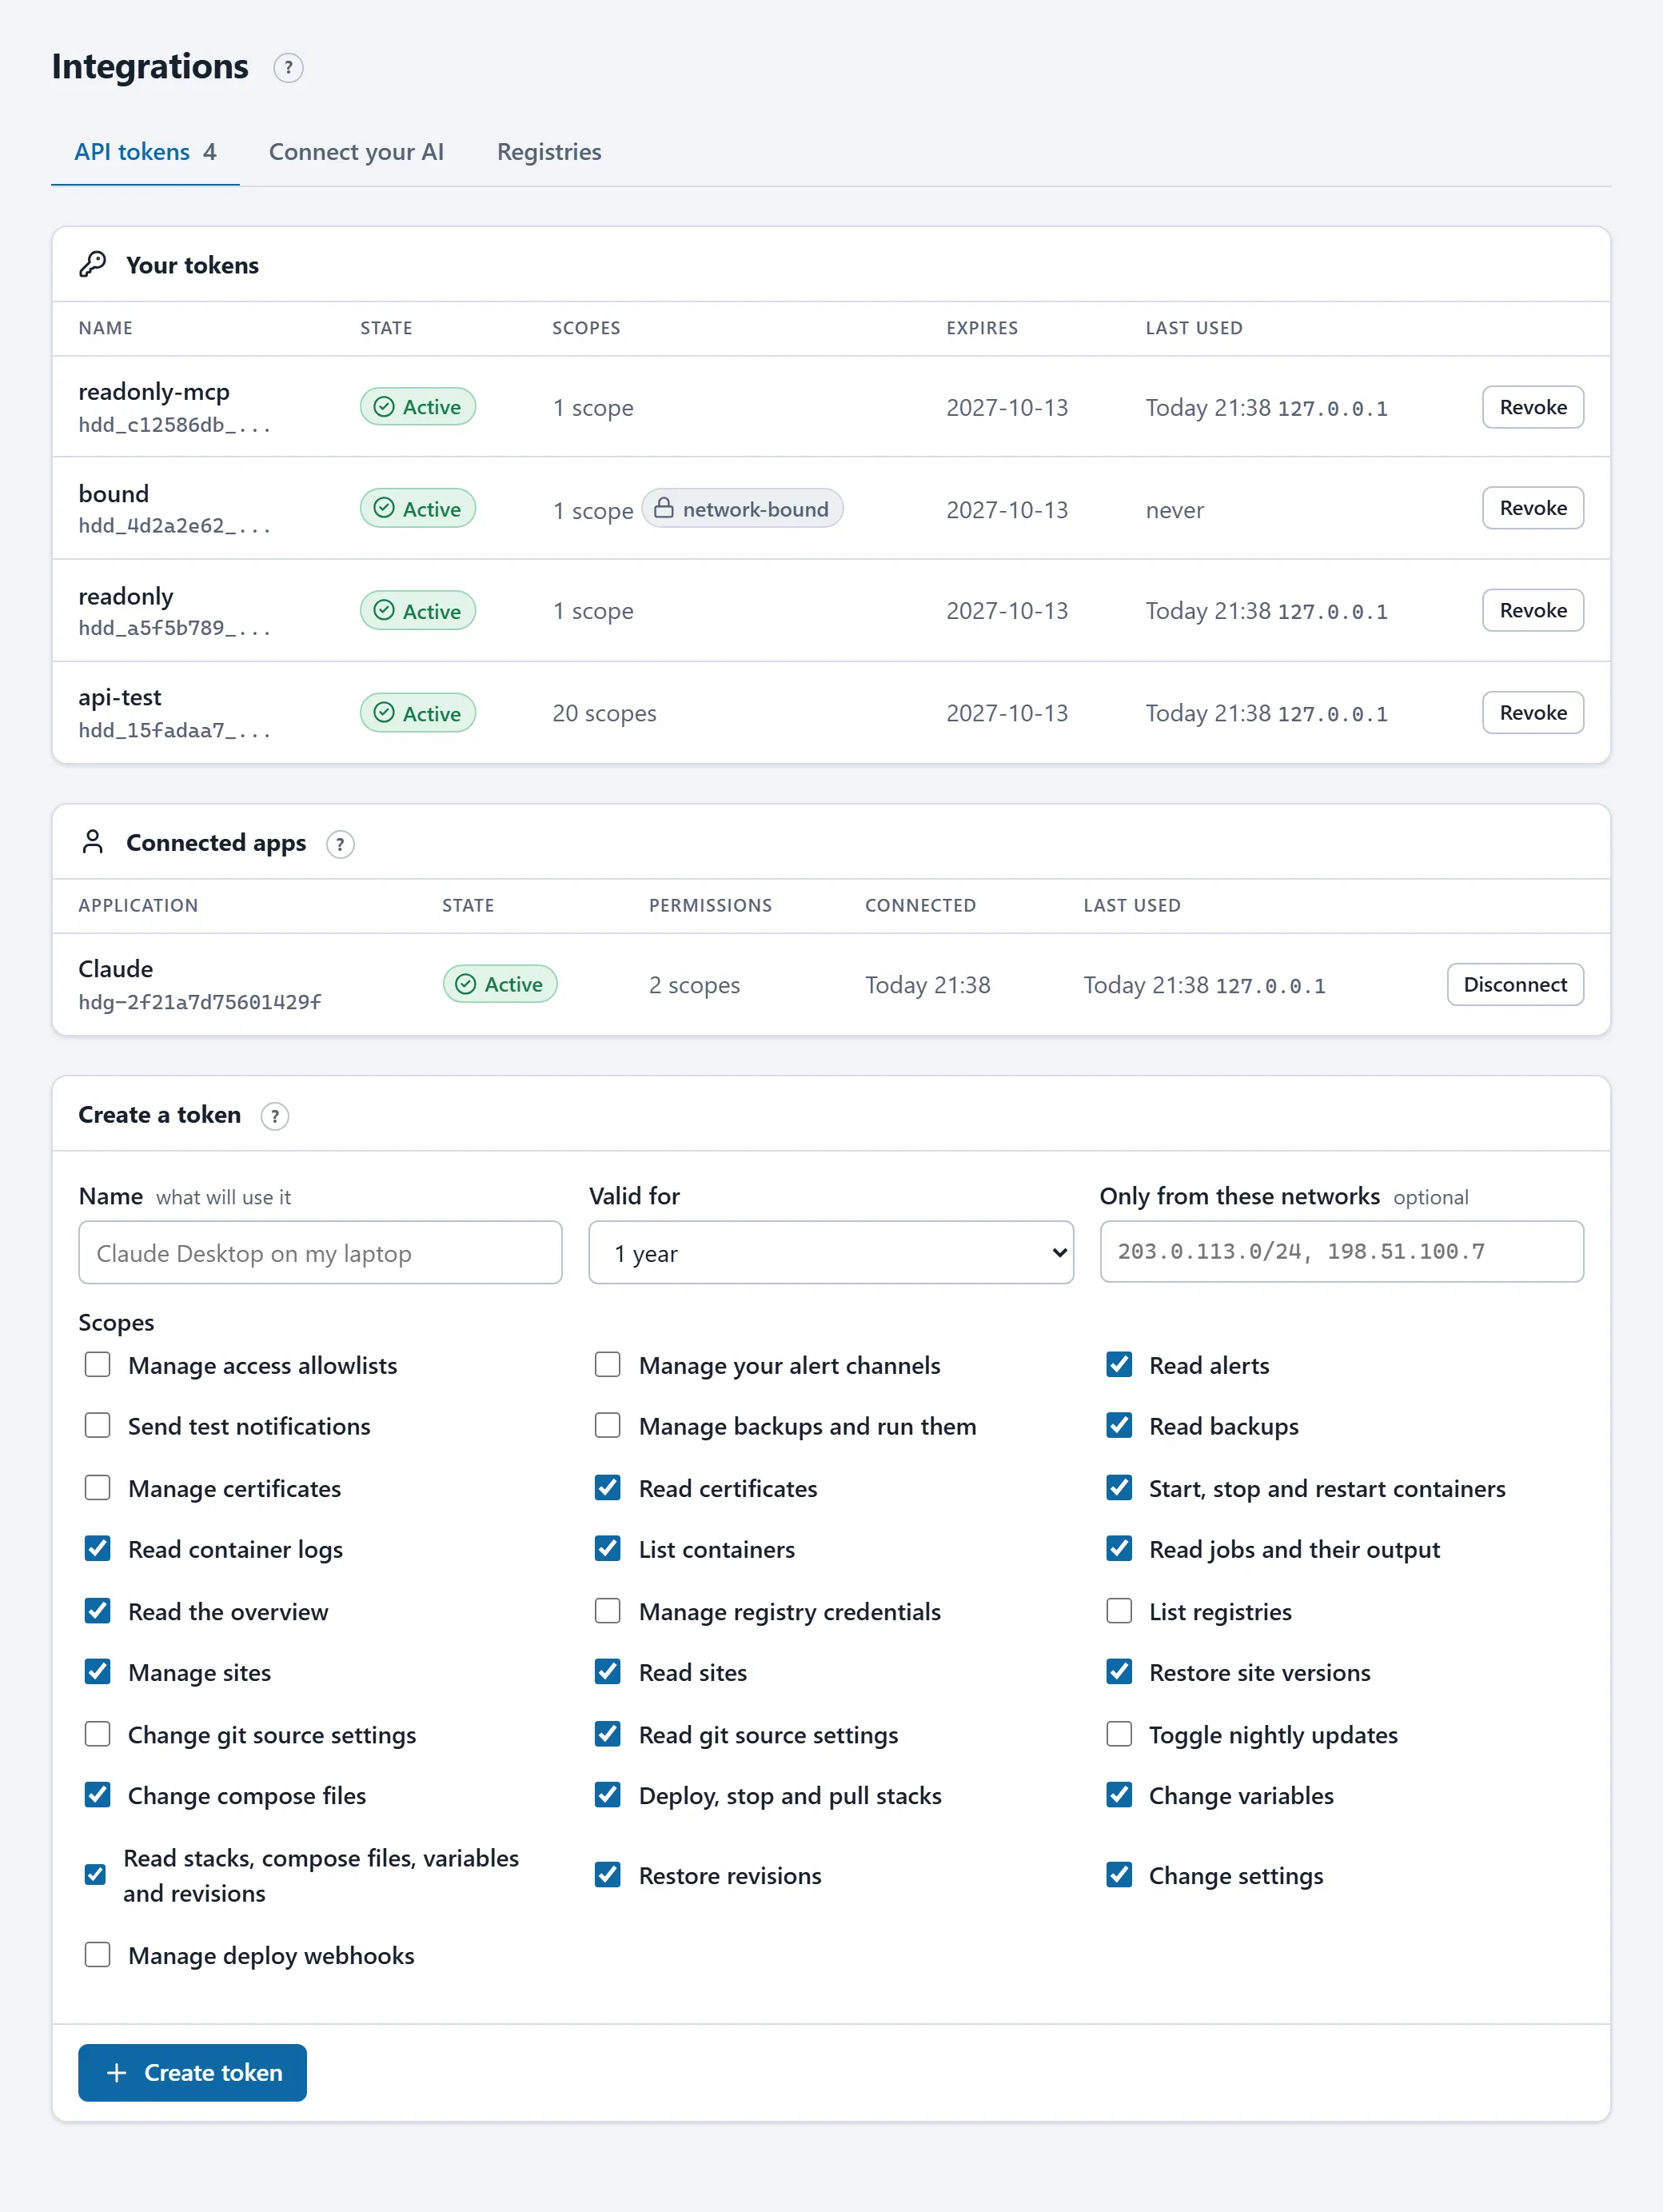Revoke the api-test token

coord(1533,713)
